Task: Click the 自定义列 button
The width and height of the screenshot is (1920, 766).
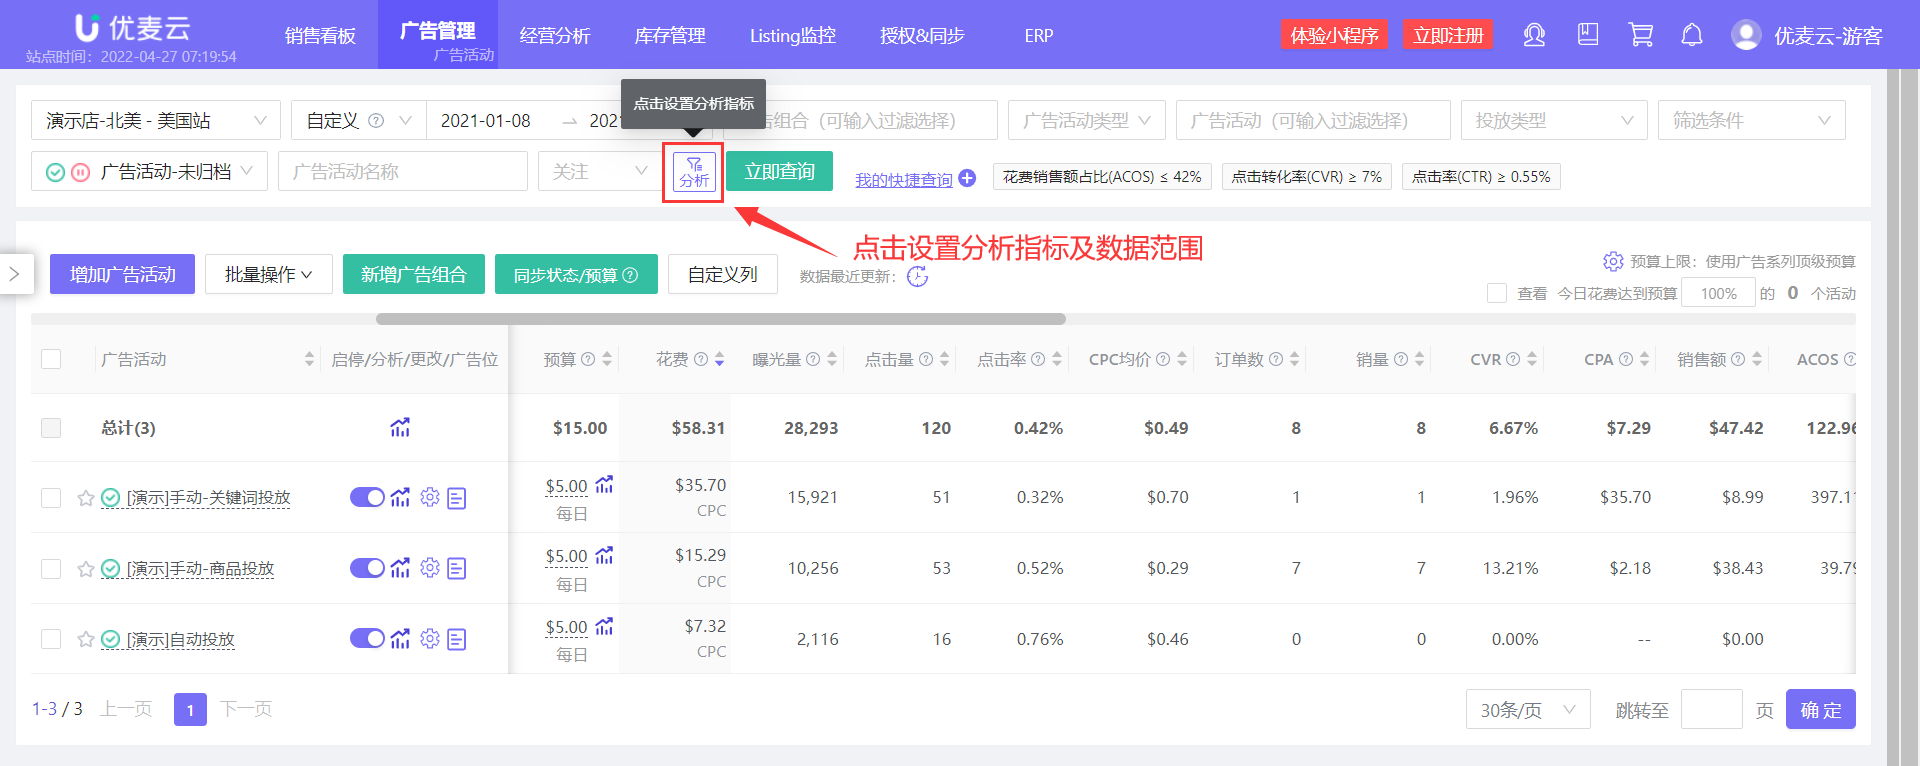Action: point(723,274)
